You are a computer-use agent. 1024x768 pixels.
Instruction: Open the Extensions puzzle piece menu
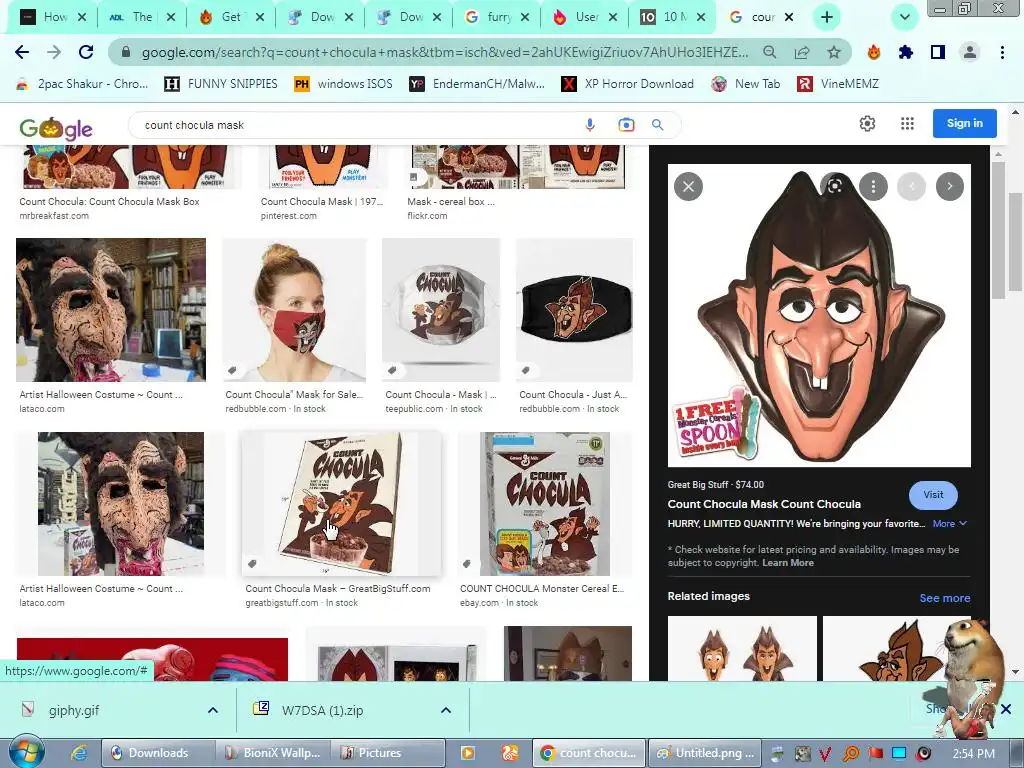(906, 52)
